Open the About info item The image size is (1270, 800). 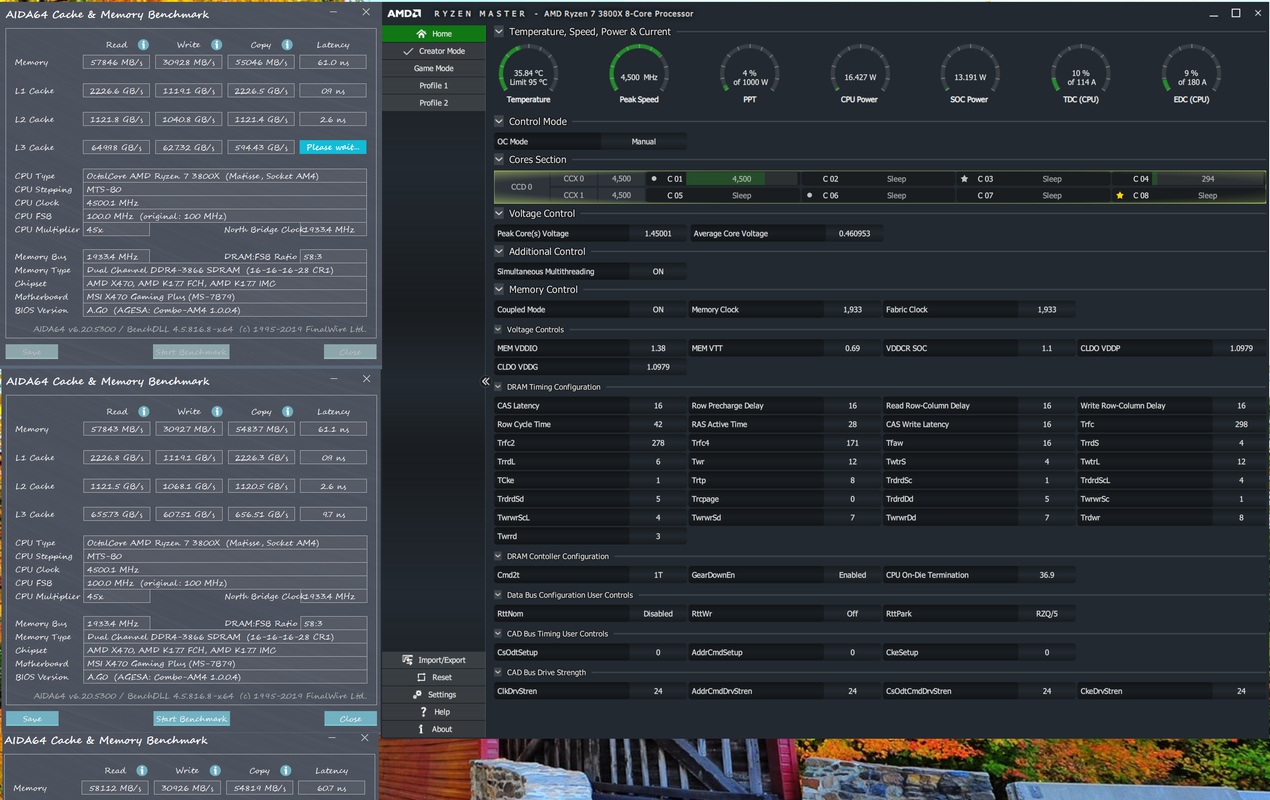point(422,729)
